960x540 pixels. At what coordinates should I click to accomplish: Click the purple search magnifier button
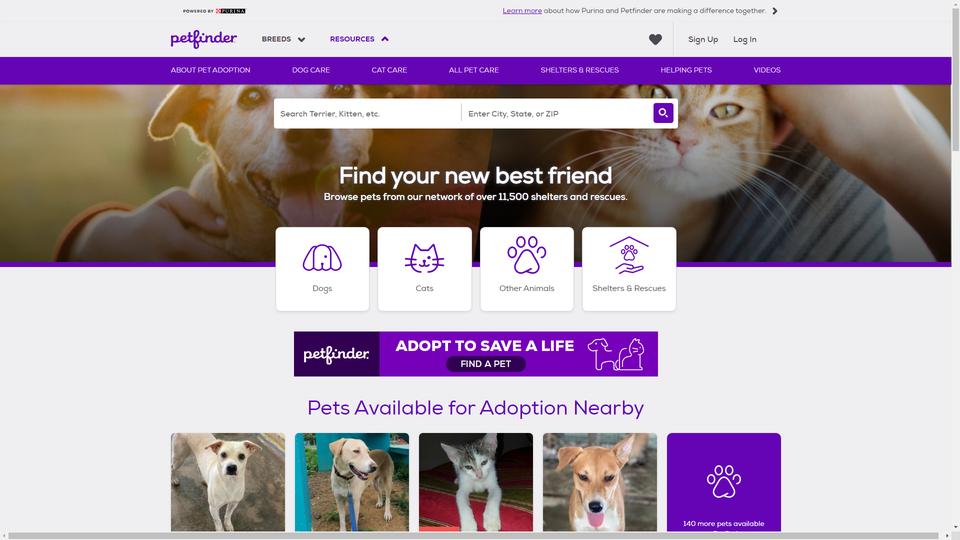pyautogui.click(x=663, y=113)
